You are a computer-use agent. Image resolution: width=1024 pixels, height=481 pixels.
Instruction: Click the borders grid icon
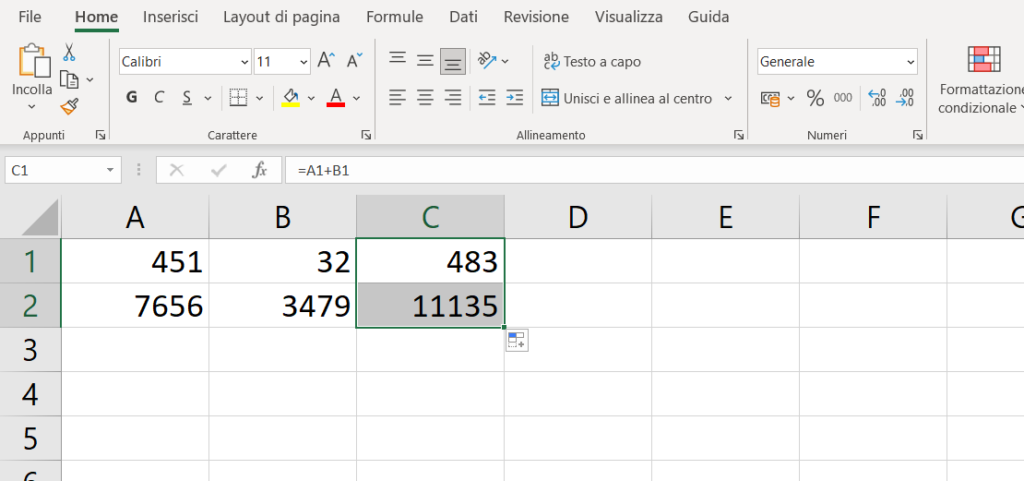coord(239,98)
